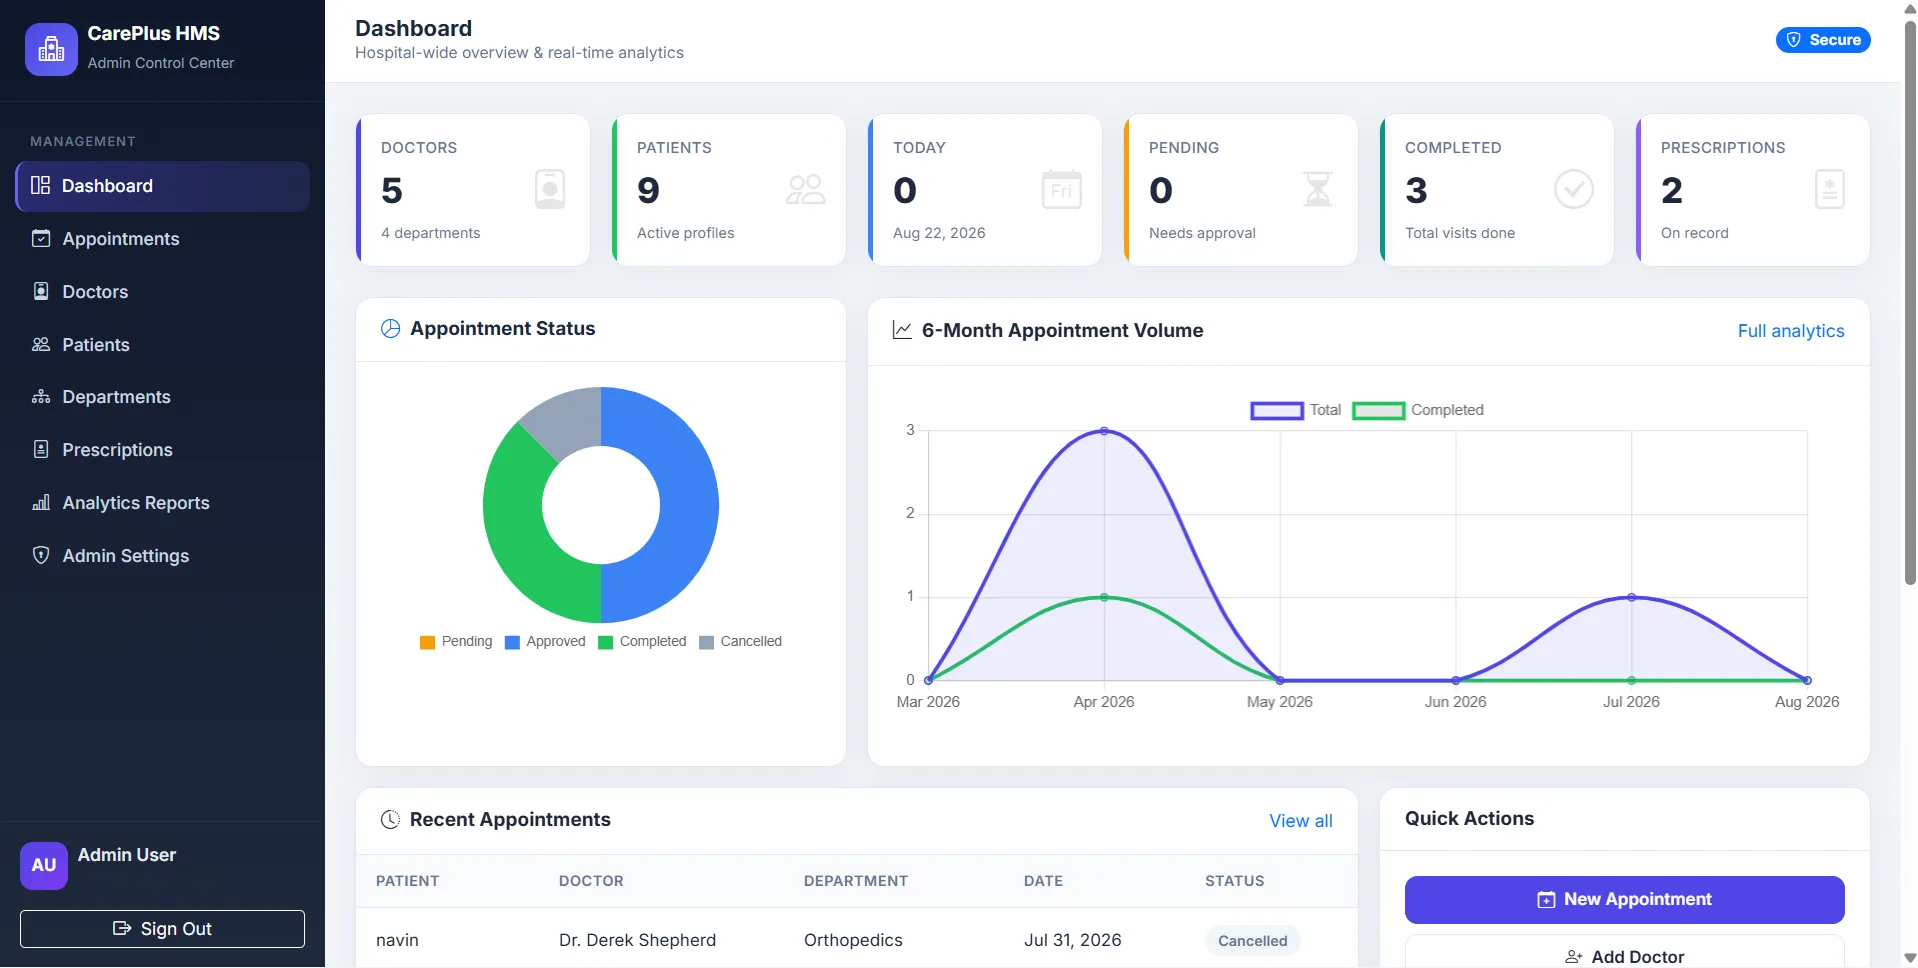Click the New Appointment button
The image size is (1918, 968).
point(1625,900)
